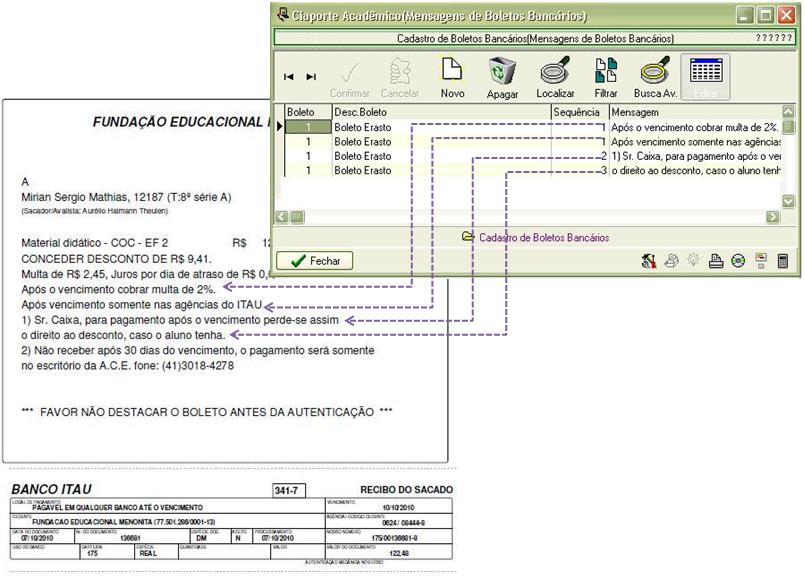The height and width of the screenshot is (576, 805).
Task: Click the calculator icon in bottom bar
Action: click(x=782, y=261)
